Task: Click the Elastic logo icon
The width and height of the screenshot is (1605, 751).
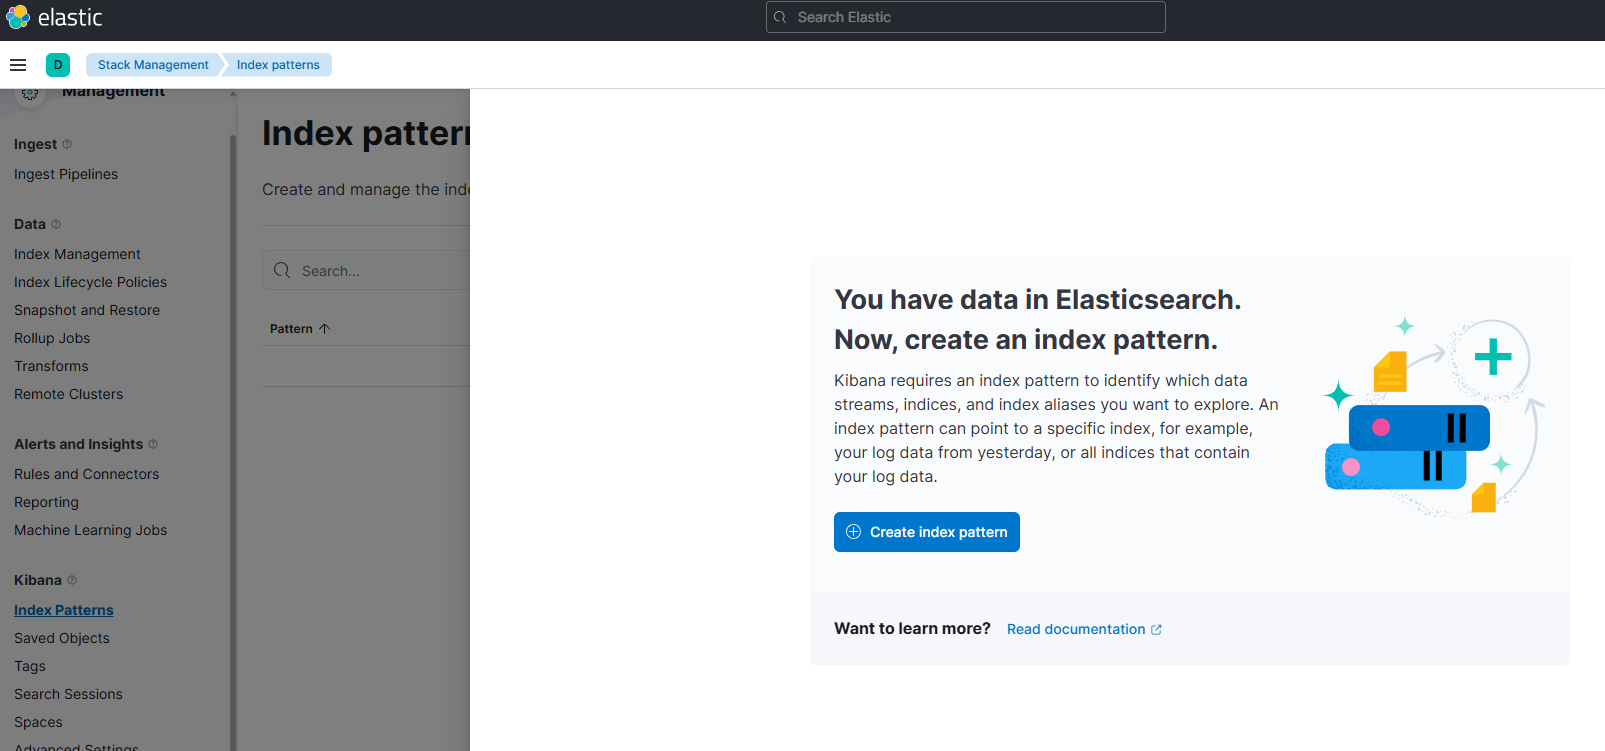Action: point(18,17)
